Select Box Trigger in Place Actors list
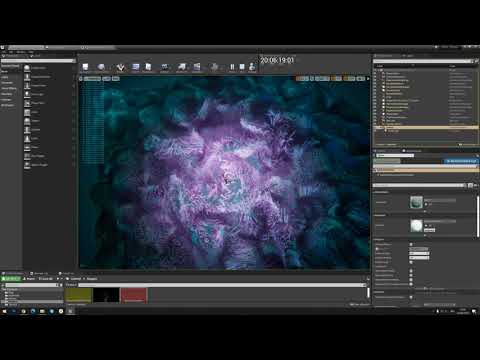The image size is (480, 360). click(48, 156)
